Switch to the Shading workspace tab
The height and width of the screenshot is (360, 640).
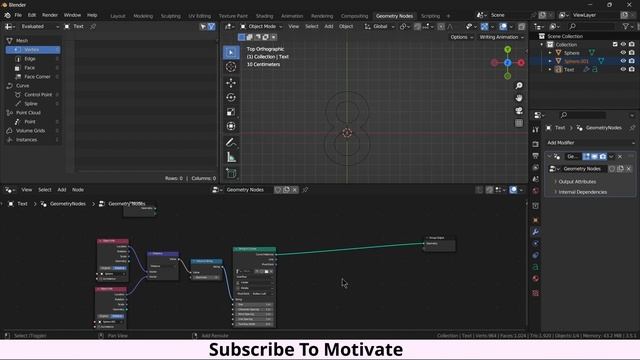tap(264, 16)
